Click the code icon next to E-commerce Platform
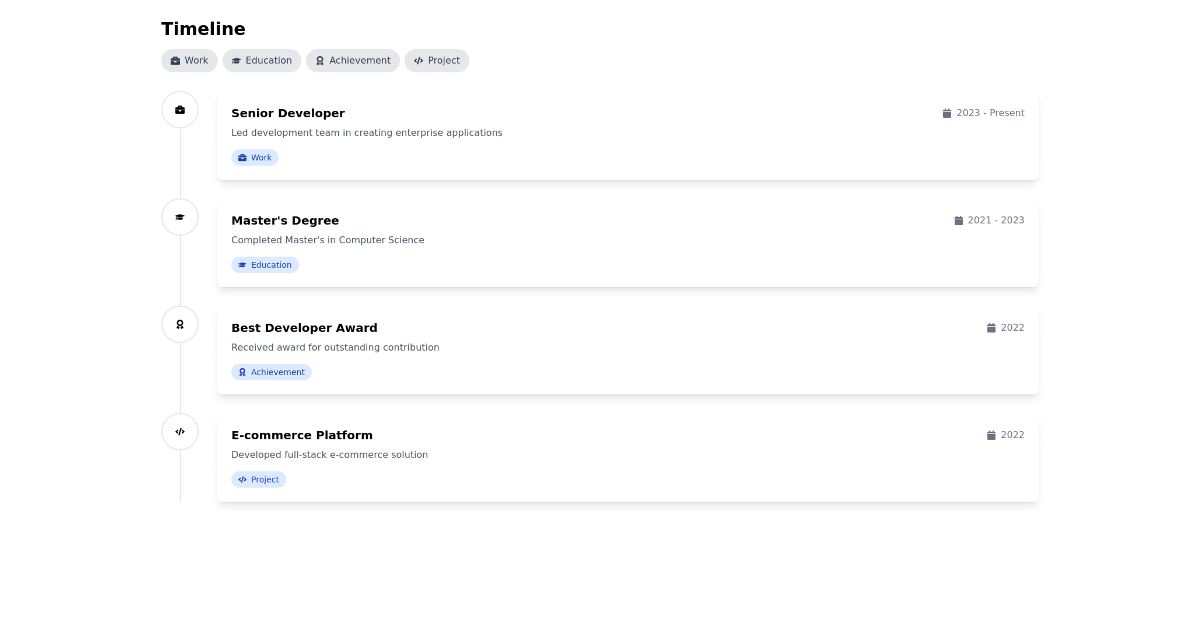This screenshot has width=1200, height=630. tap(180, 431)
